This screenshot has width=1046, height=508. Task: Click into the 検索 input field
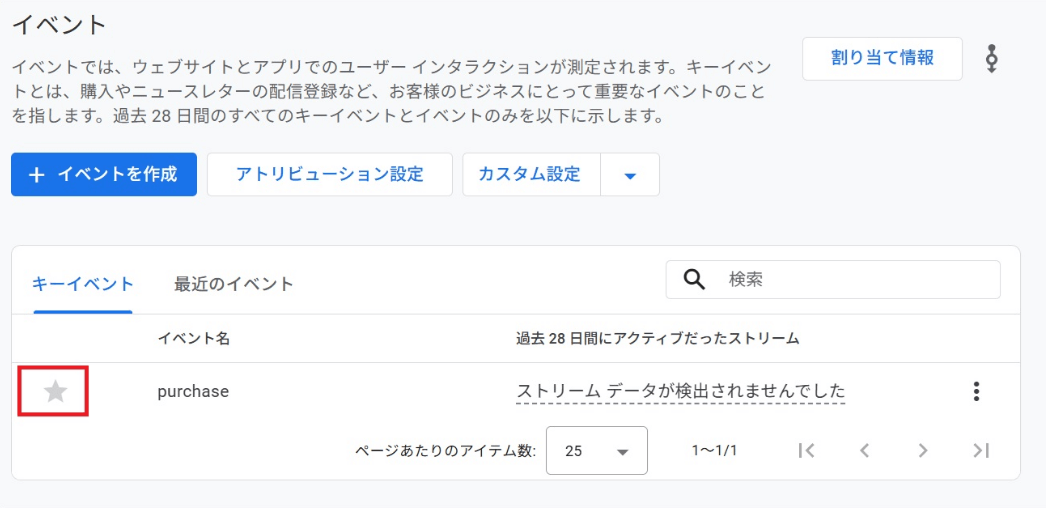click(855, 280)
